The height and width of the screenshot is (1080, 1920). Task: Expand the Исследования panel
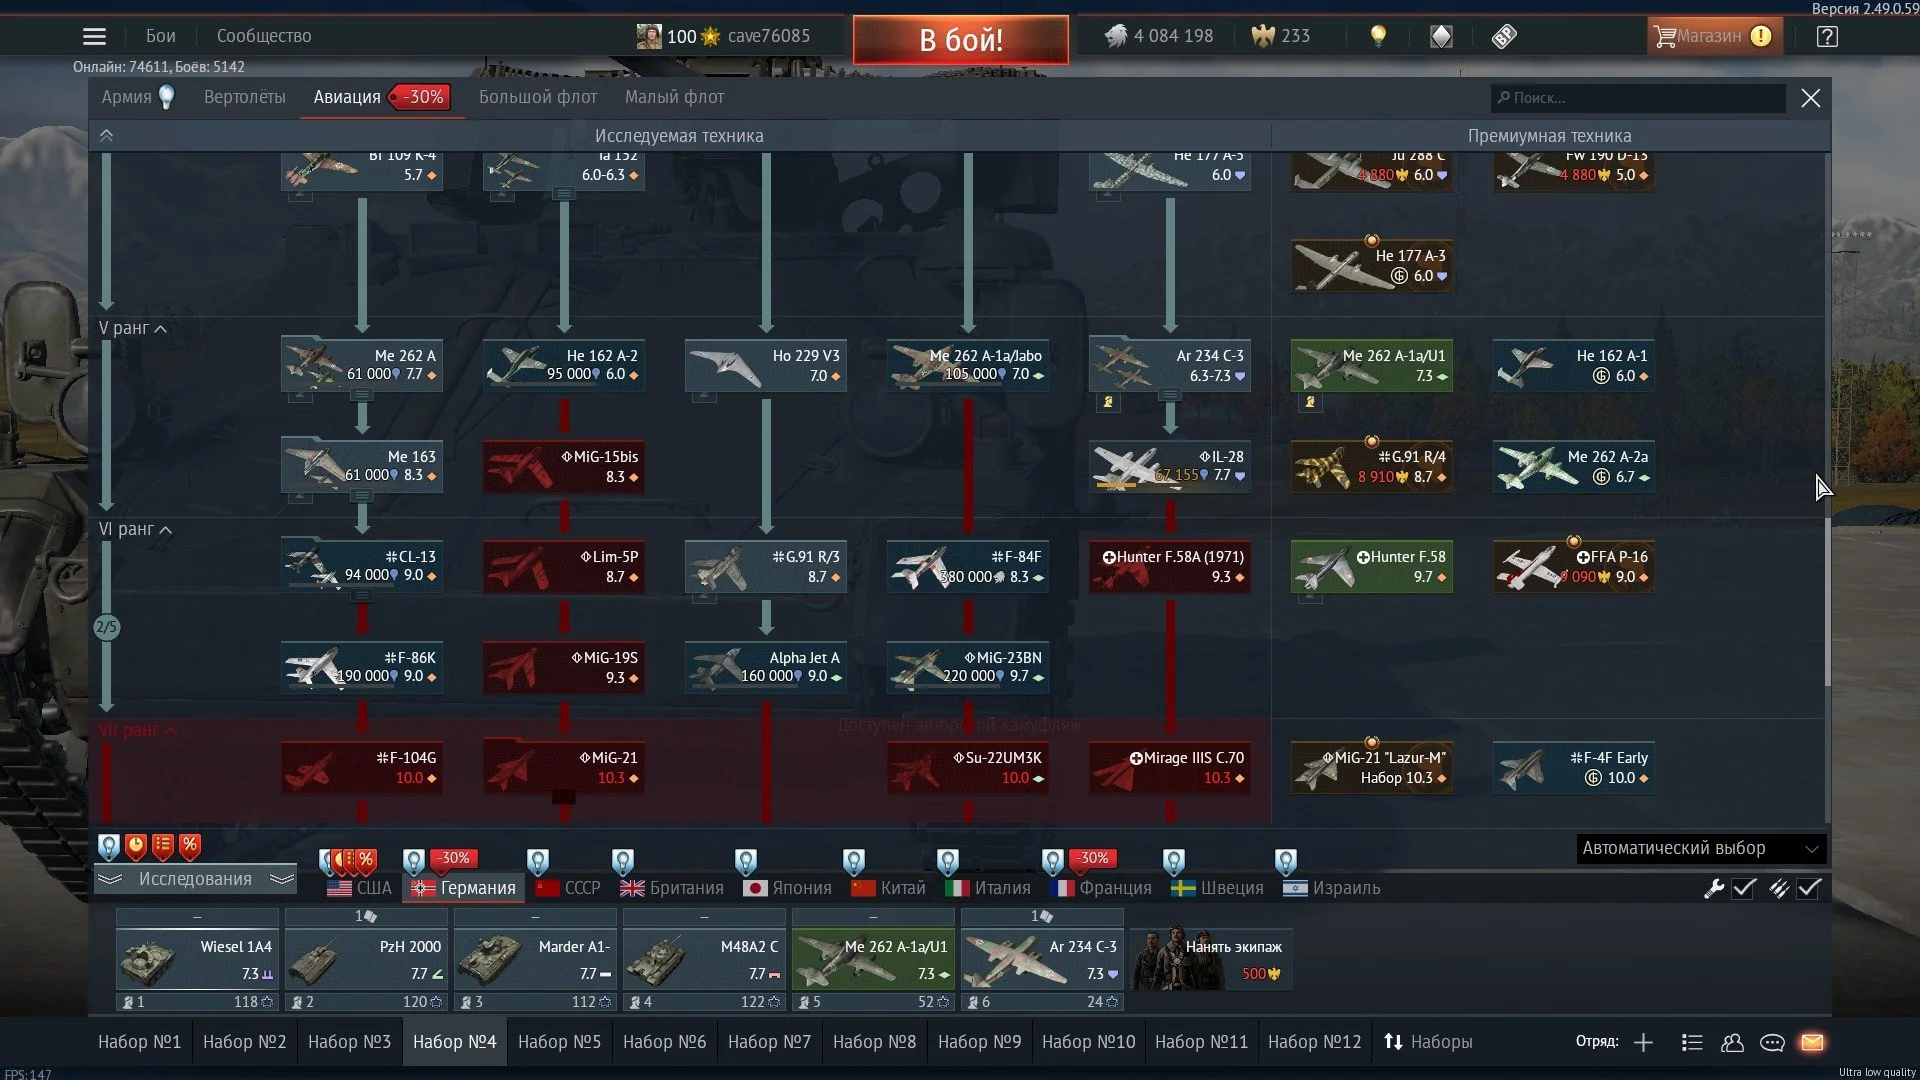(195, 879)
